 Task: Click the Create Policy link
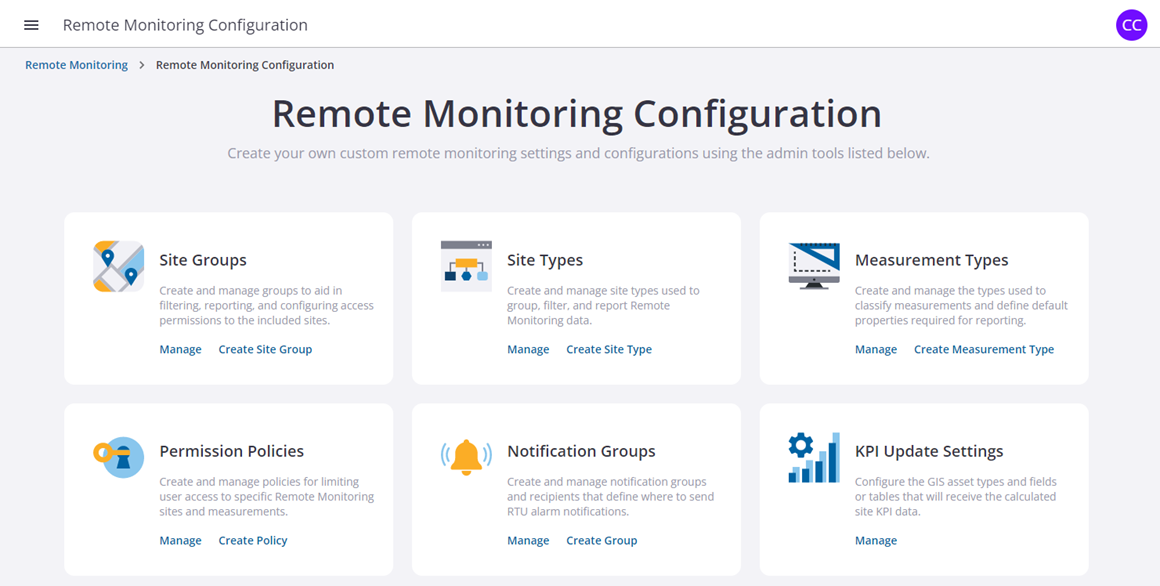(x=253, y=540)
